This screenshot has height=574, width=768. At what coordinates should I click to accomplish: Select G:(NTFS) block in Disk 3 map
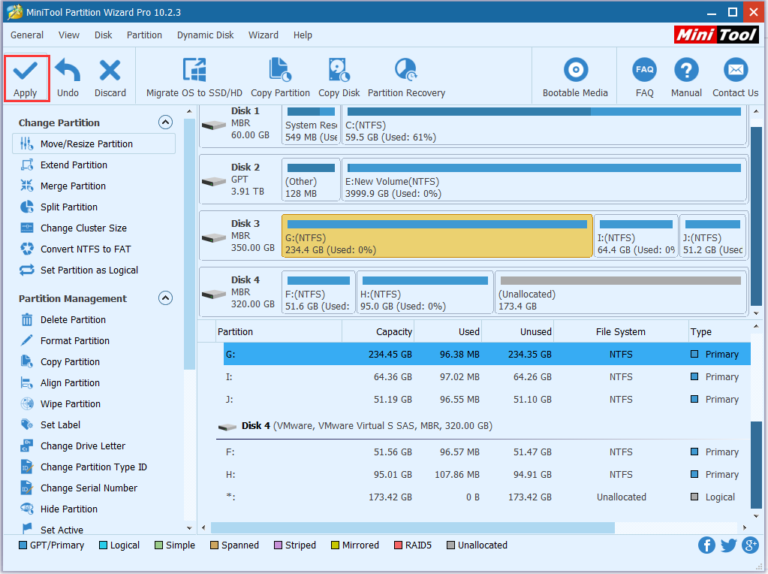pyautogui.click(x=437, y=236)
